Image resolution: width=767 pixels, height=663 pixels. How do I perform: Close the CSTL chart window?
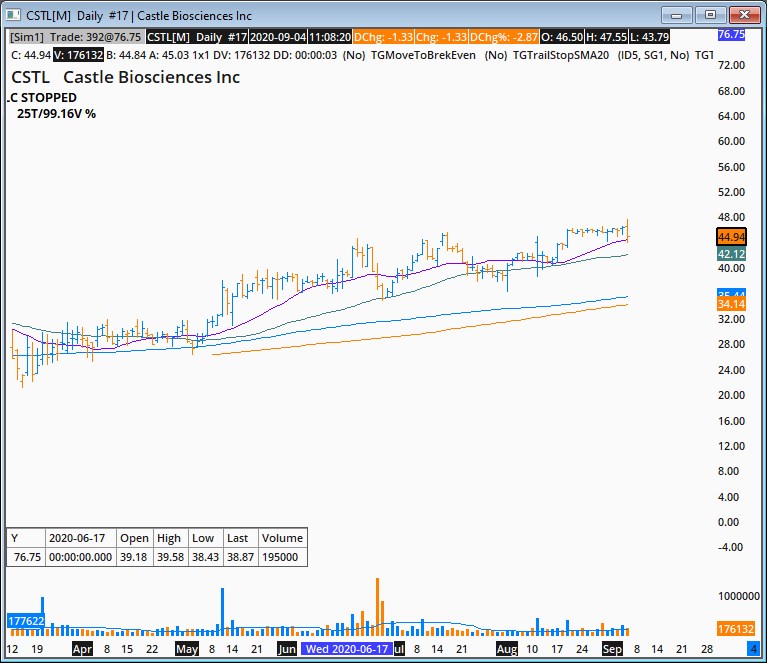[x=744, y=15]
